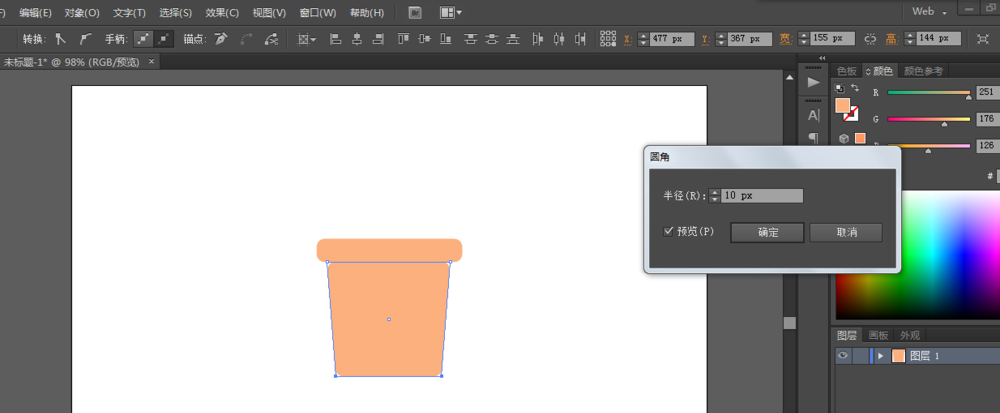
Task: Apply vertical distribute bottom
Action: coord(513,40)
